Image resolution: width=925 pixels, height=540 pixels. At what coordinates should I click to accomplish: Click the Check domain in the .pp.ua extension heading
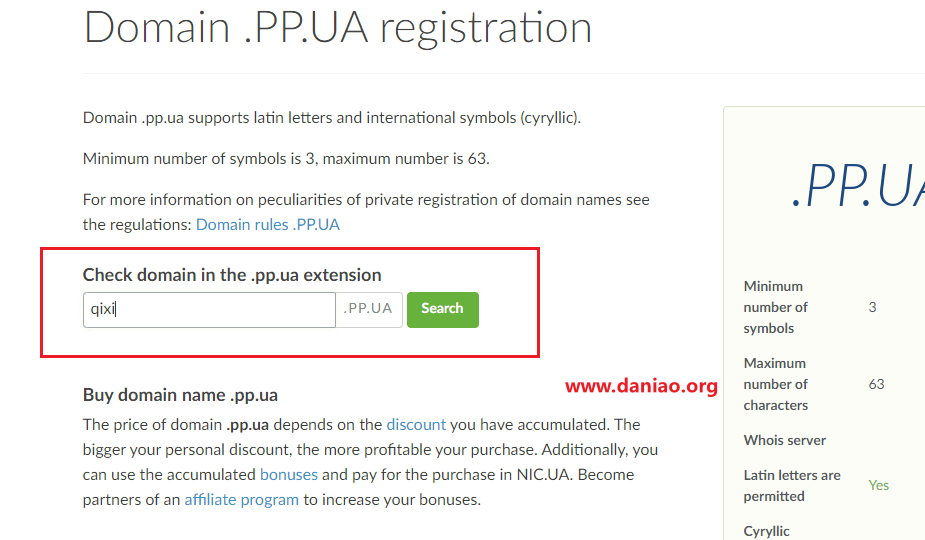point(232,275)
